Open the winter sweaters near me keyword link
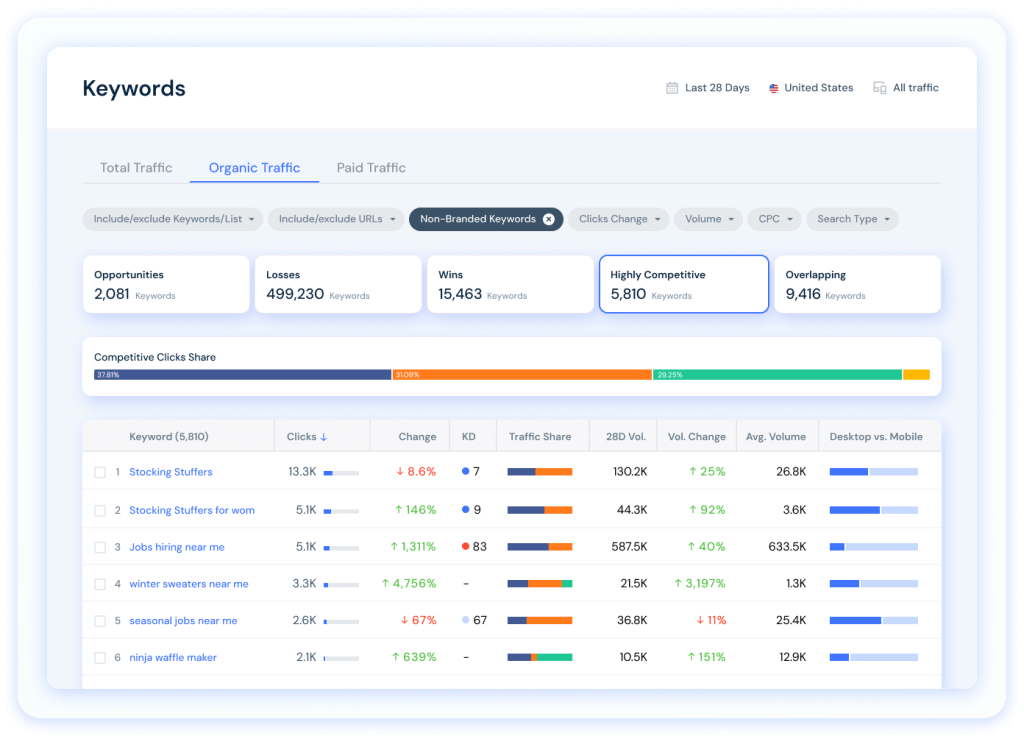 click(188, 584)
